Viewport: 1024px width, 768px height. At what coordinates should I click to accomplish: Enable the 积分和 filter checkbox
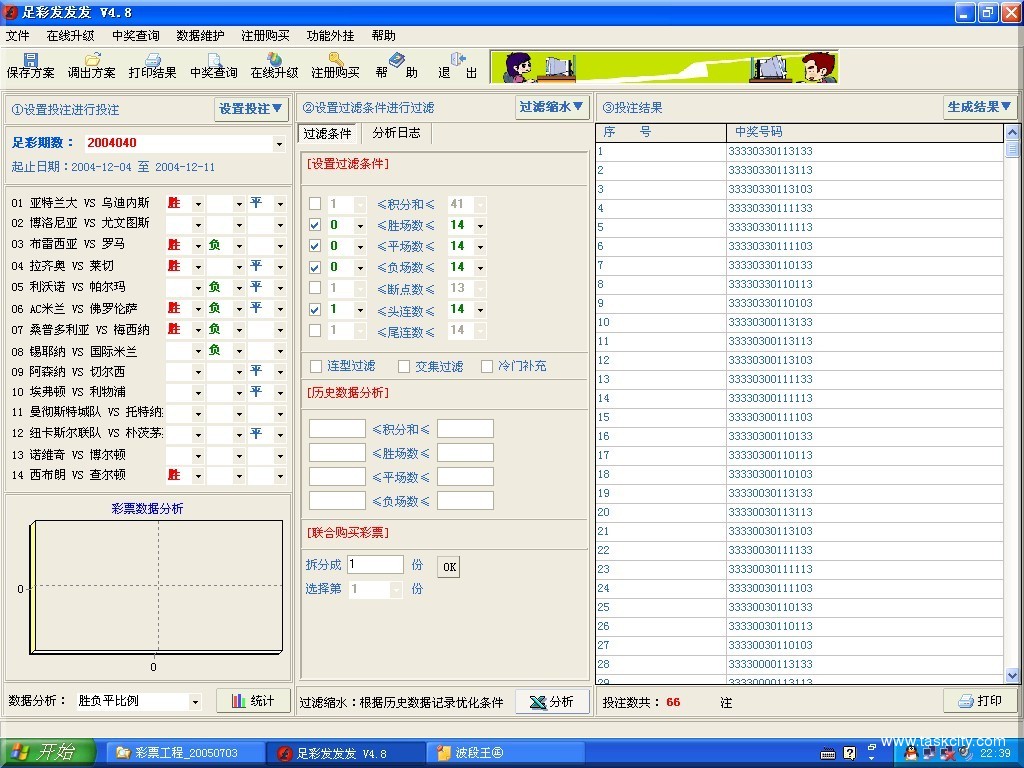pyautogui.click(x=315, y=204)
